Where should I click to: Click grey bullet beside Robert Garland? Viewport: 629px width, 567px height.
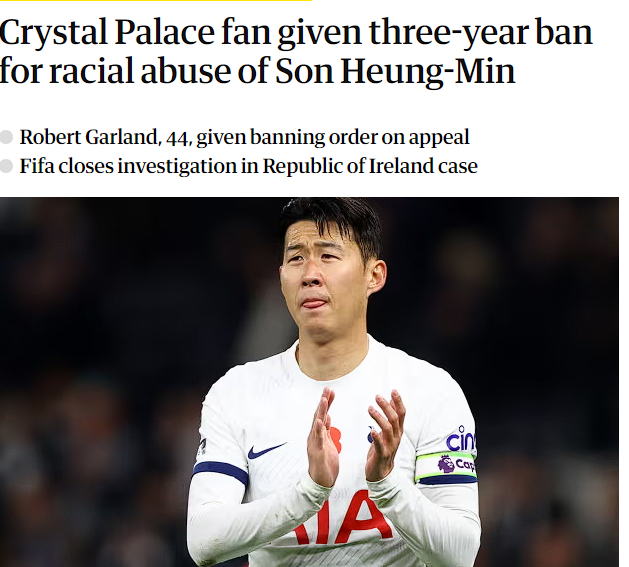[7, 138]
